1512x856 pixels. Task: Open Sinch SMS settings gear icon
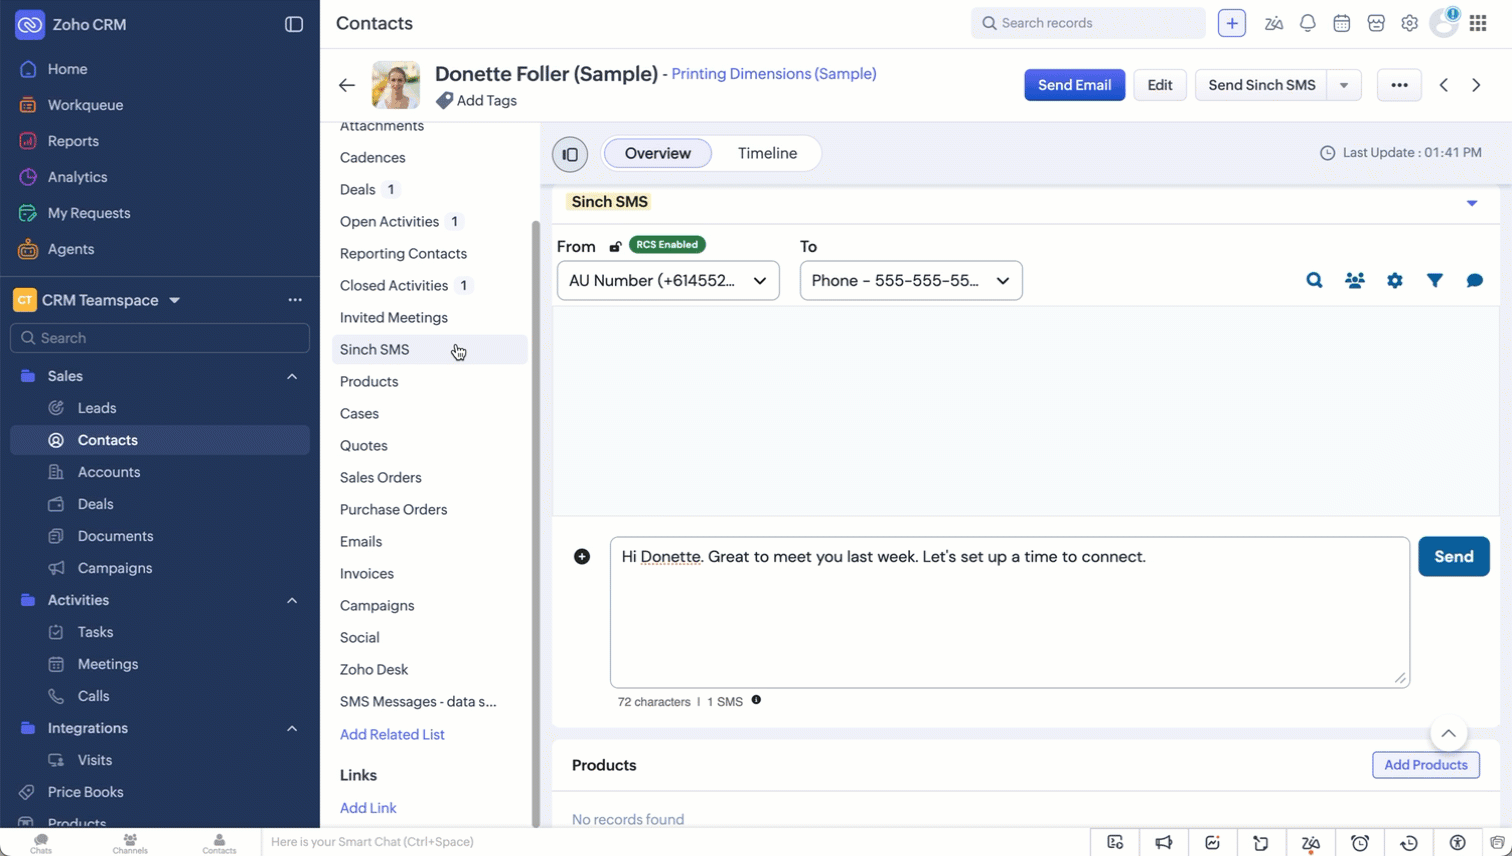pyautogui.click(x=1395, y=281)
